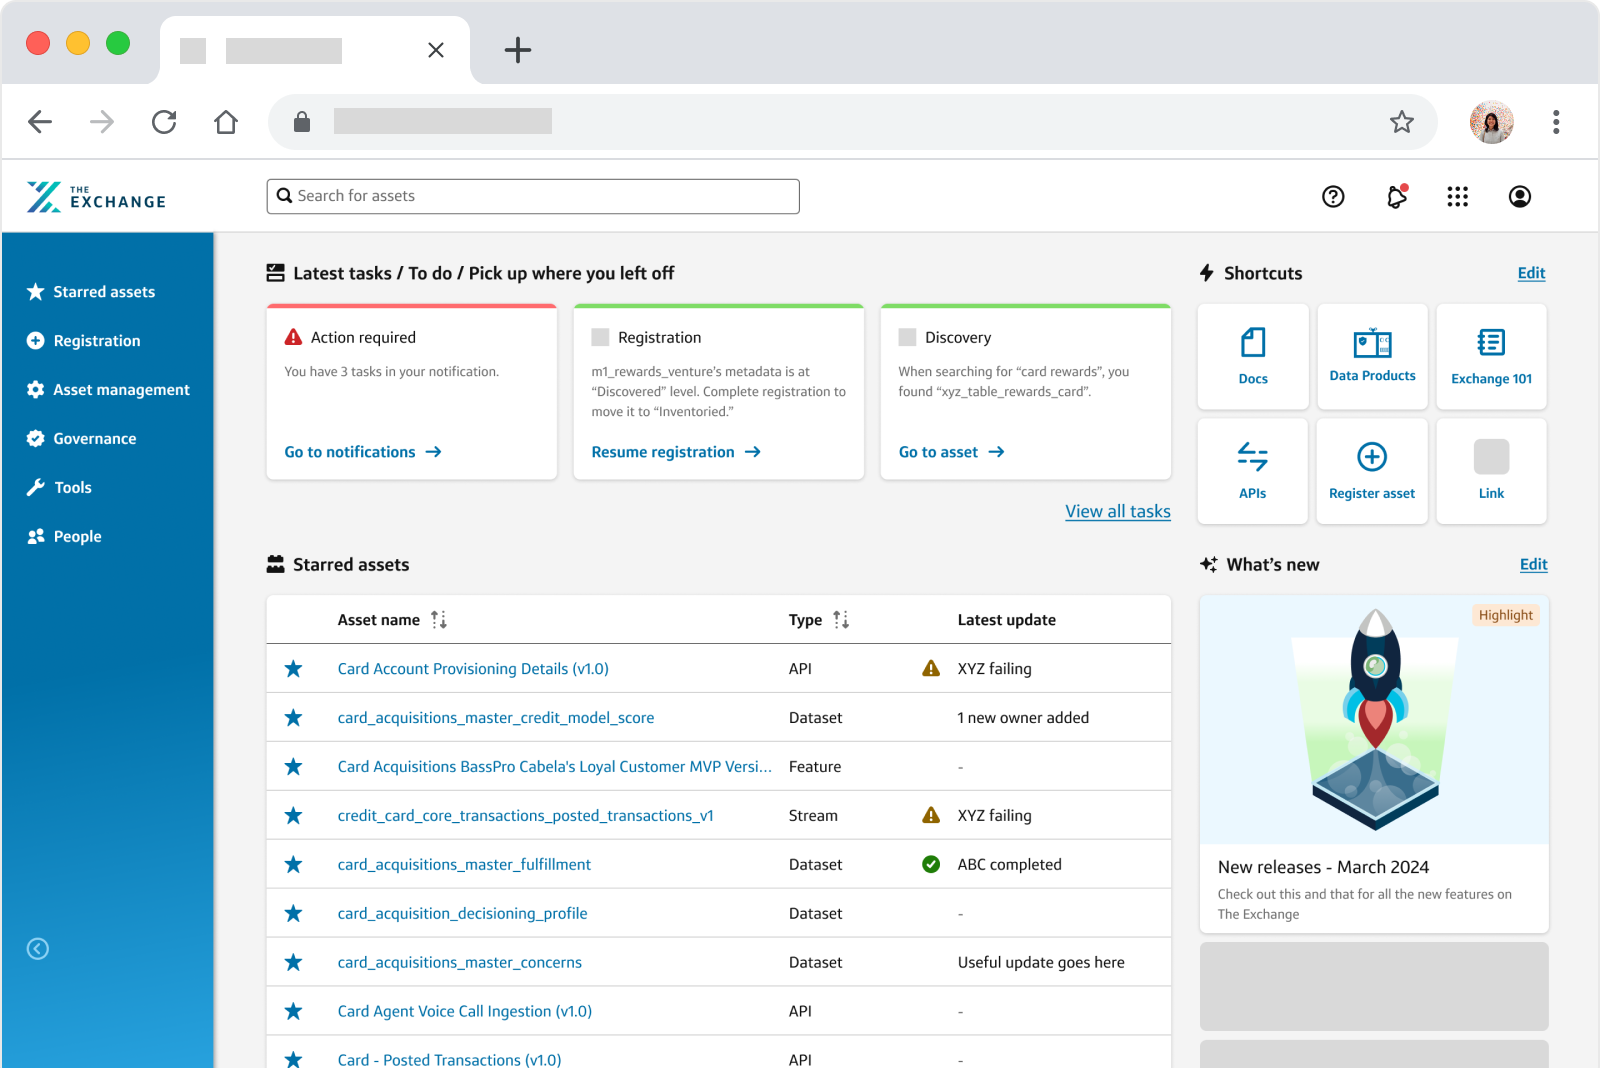This screenshot has height=1068, width=1600.
Task: Open the browser three-dot menu
Action: 1556,122
